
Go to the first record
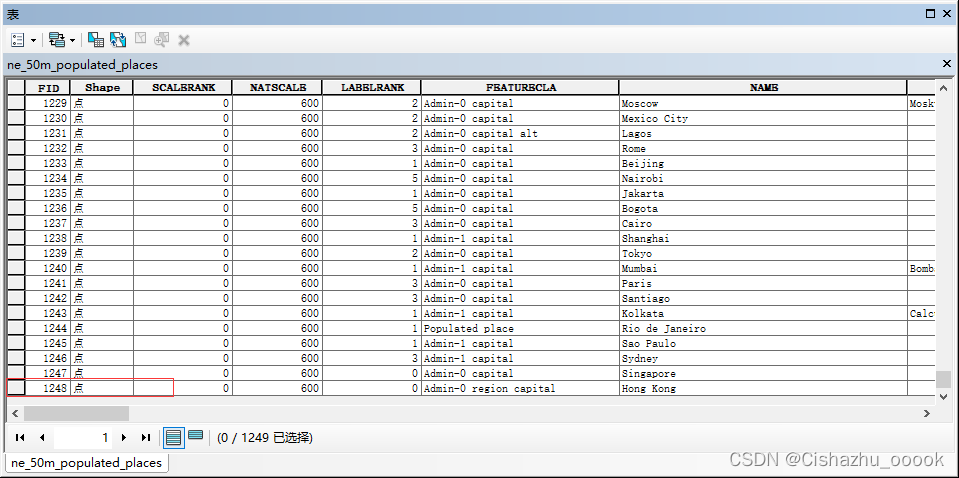[x=20, y=437]
